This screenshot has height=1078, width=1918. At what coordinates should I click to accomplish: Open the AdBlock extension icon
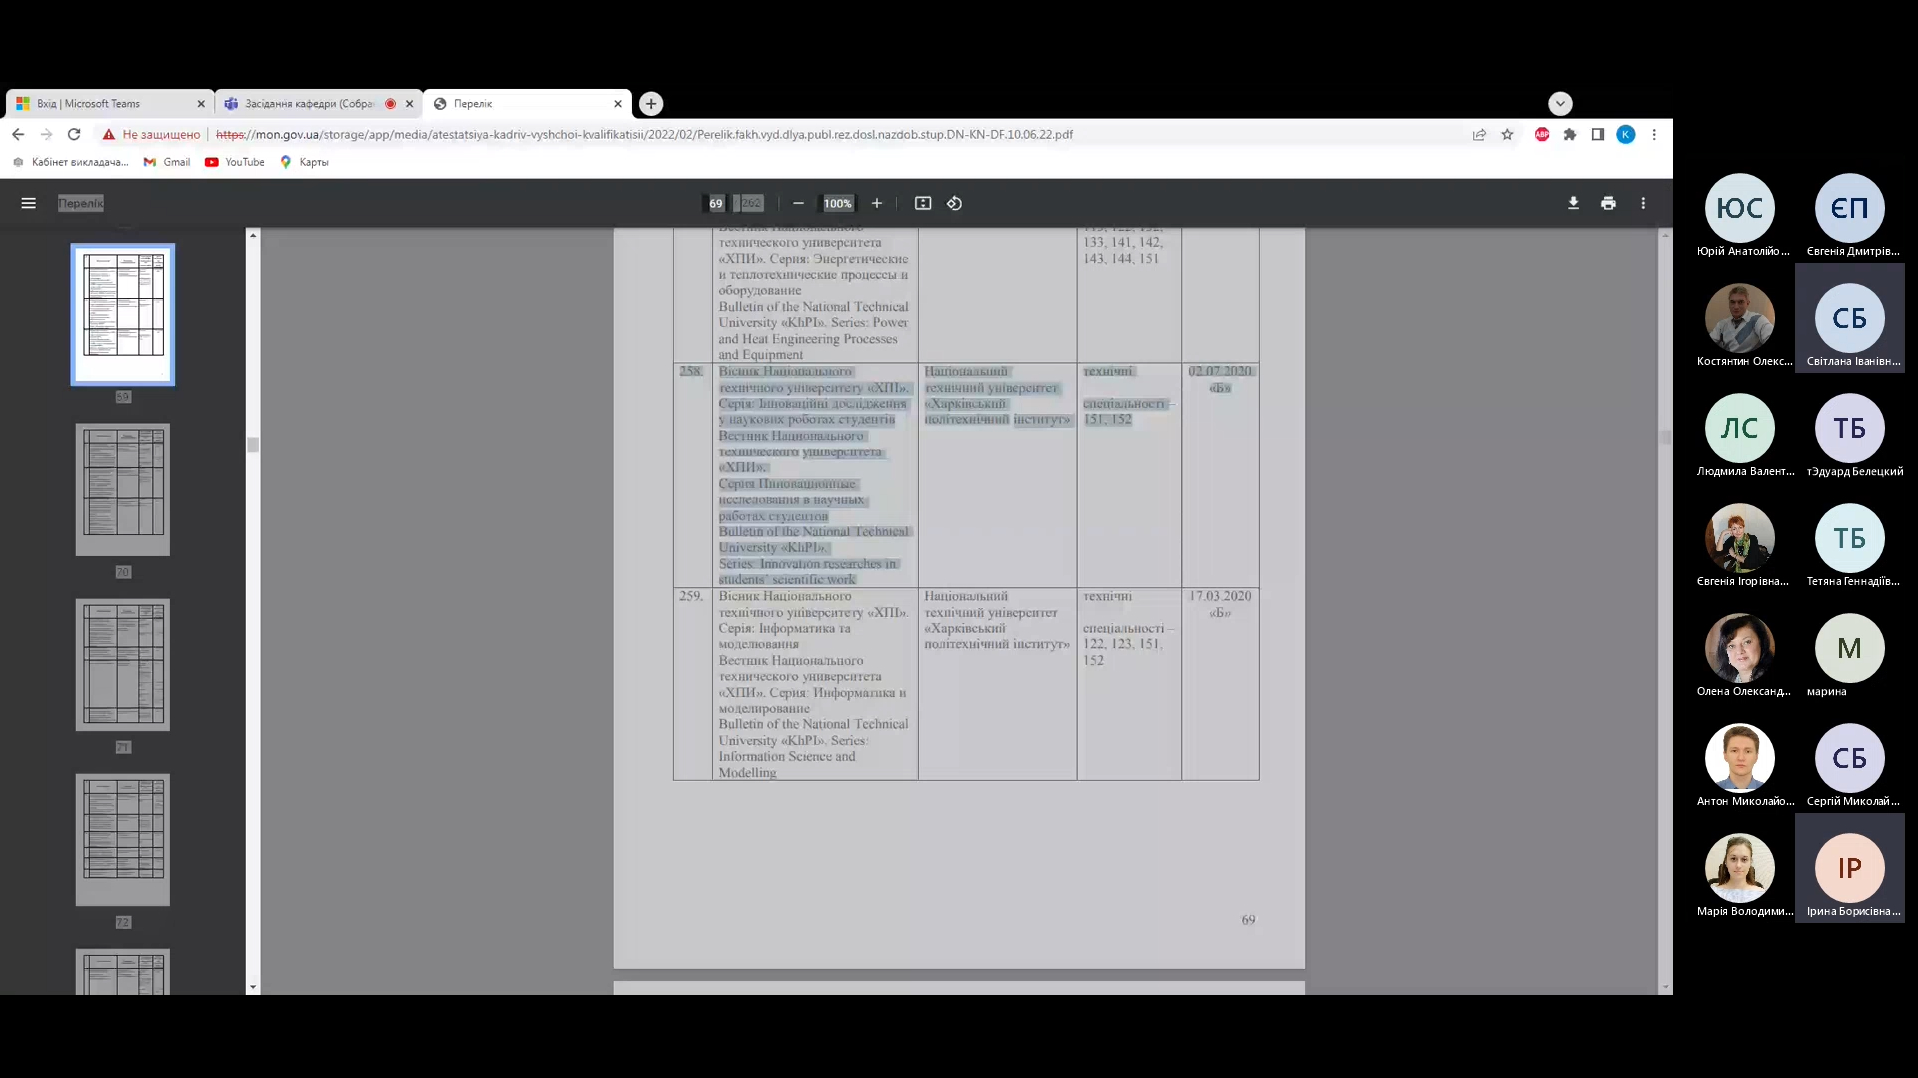(1542, 134)
